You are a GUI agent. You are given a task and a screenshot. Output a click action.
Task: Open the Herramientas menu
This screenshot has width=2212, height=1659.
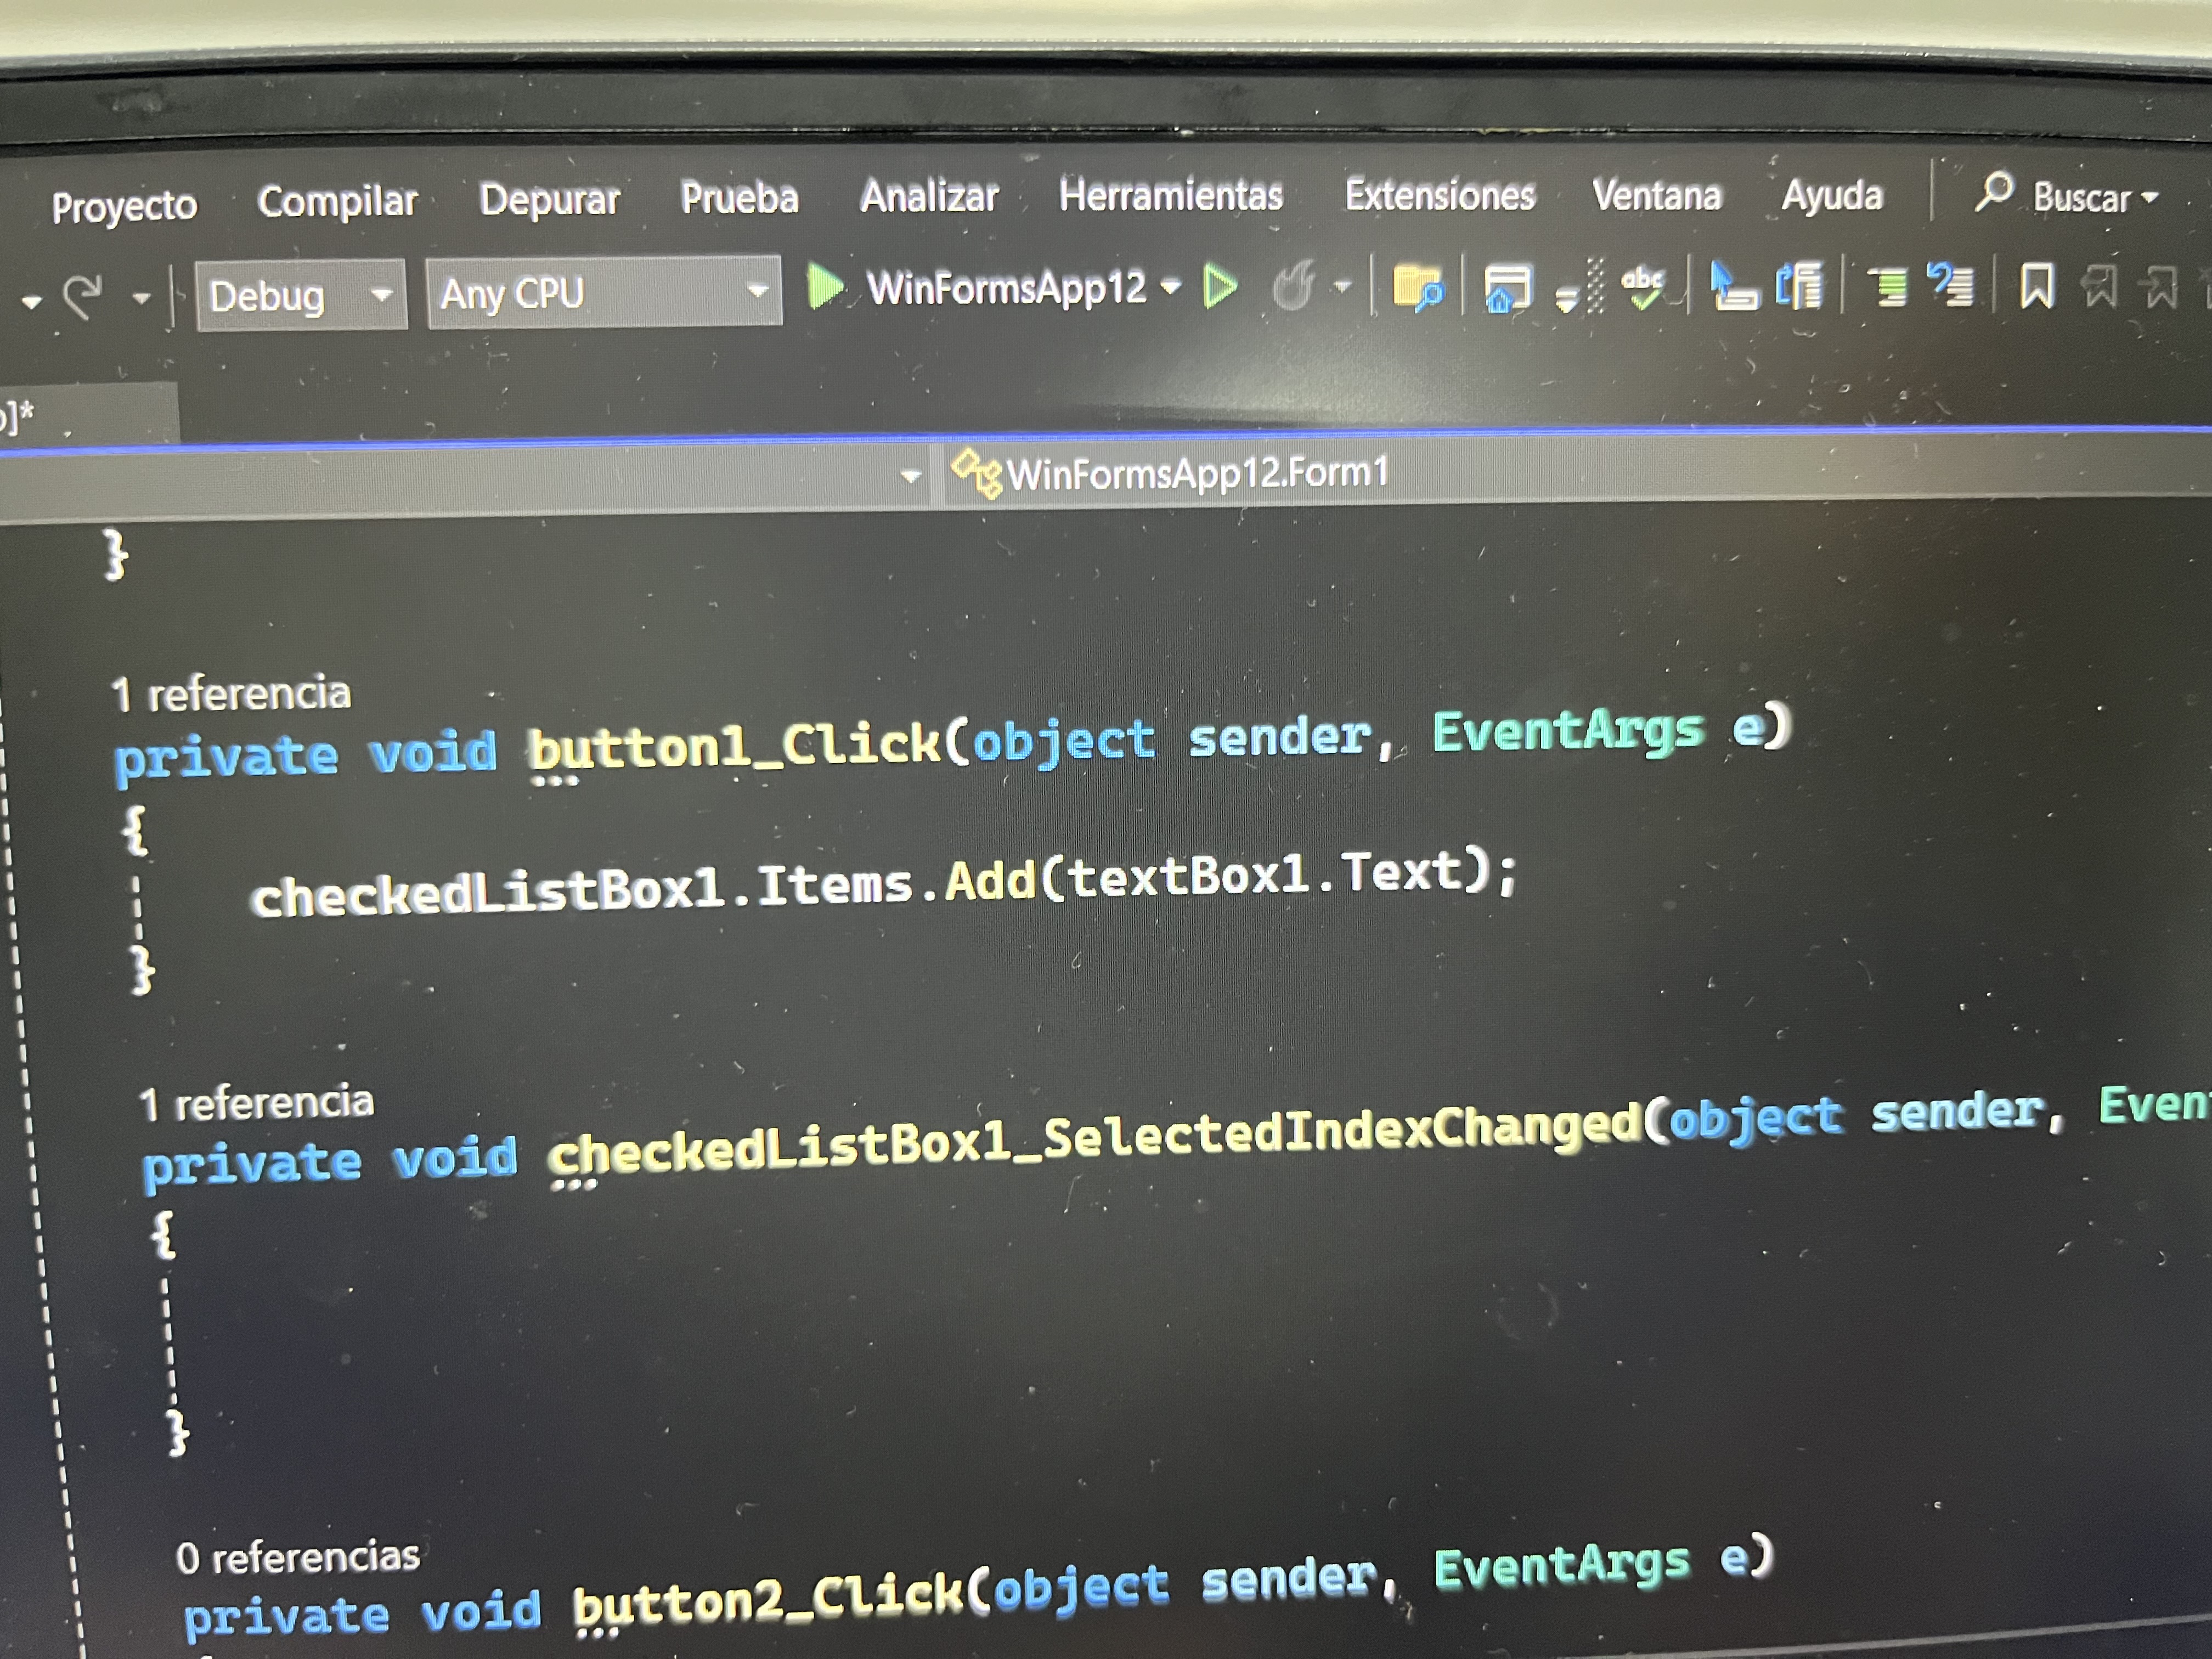pyautogui.click(x=1170, y=195)
